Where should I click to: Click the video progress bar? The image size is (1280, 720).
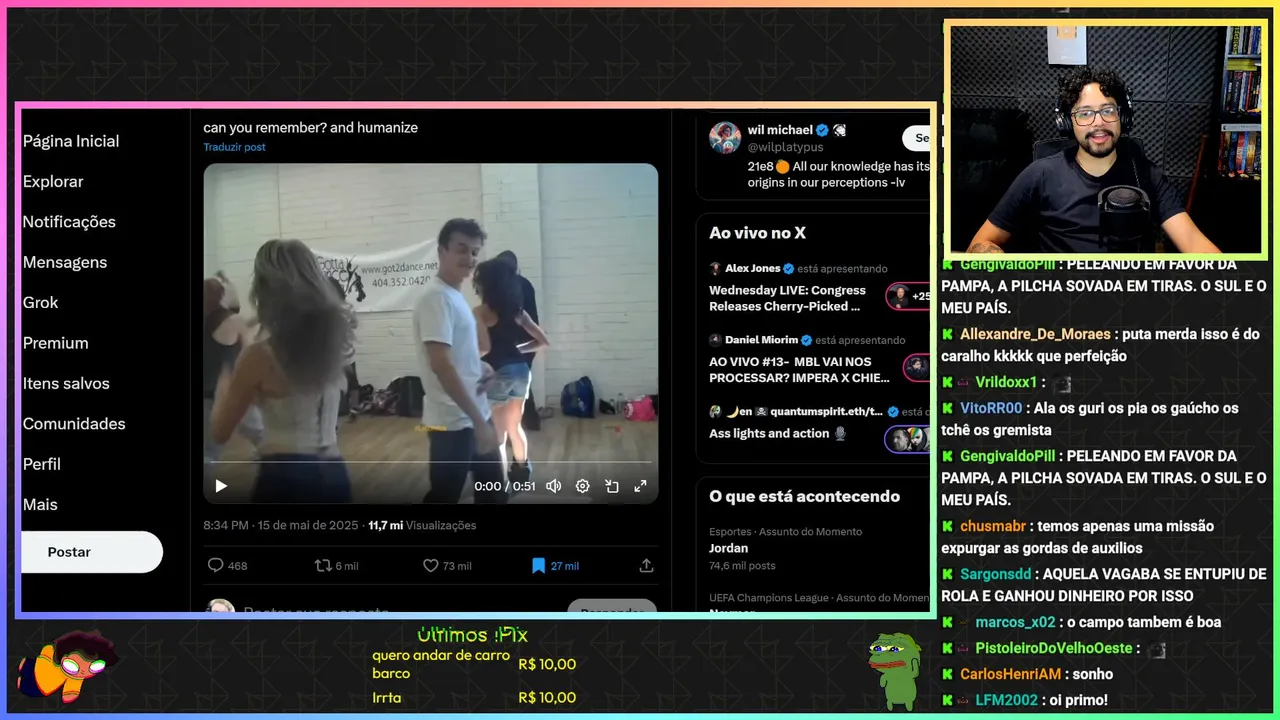pos(430,462)
